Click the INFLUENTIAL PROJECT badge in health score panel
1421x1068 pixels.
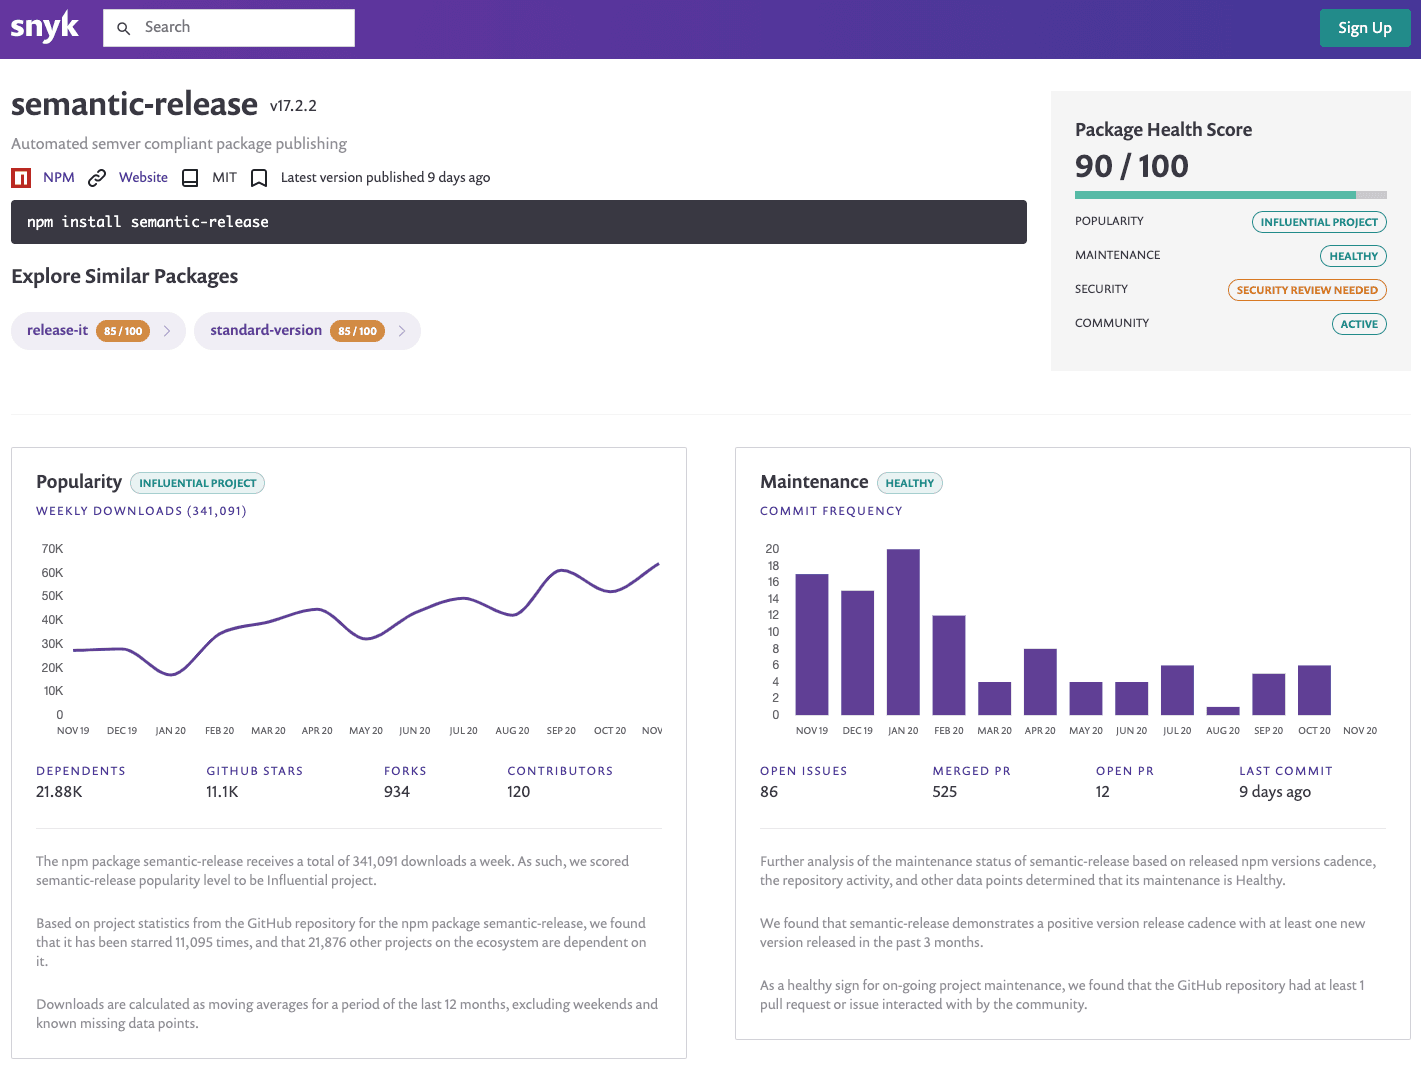pos(1319,222)
